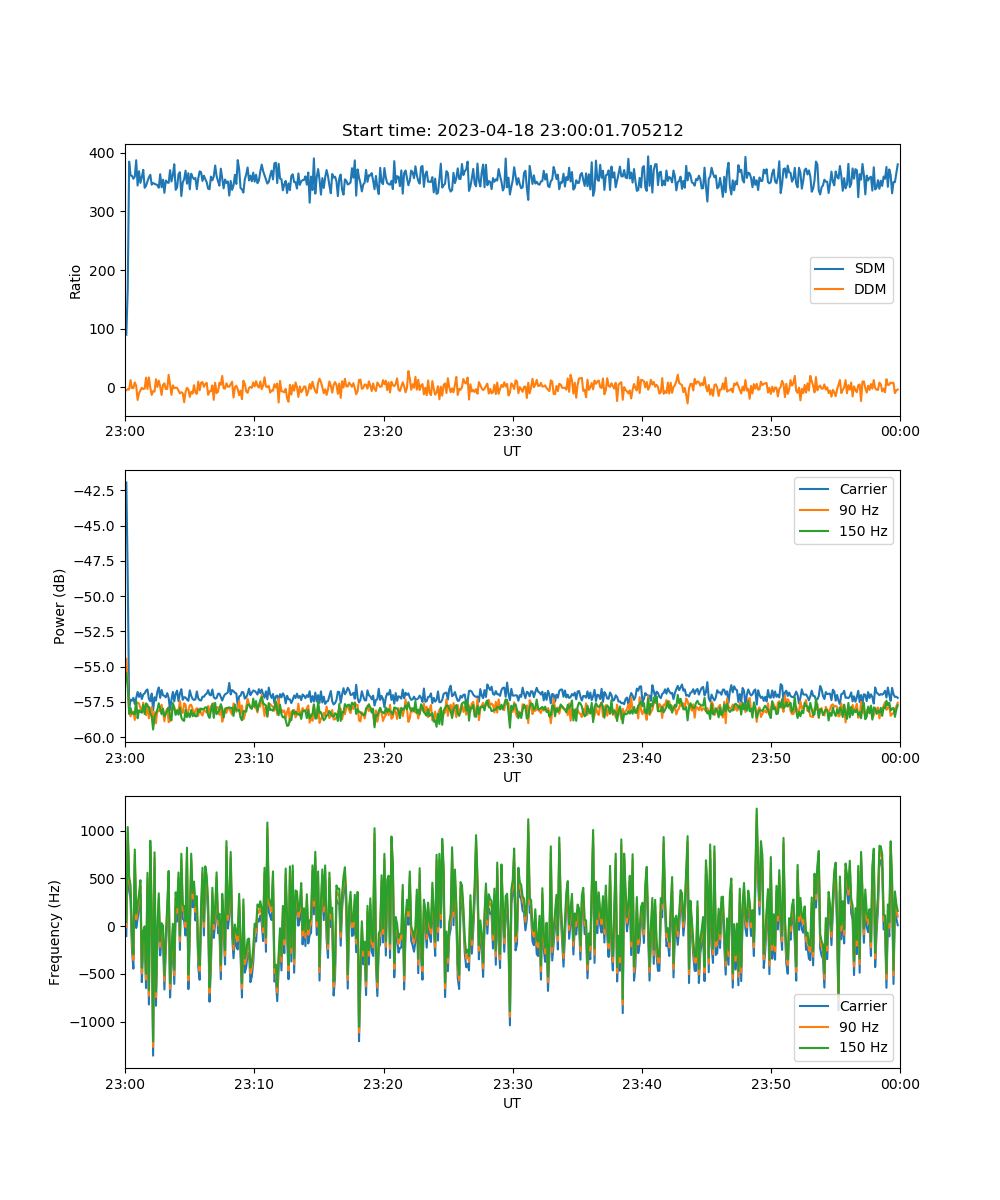1000x1200 pixels.
Task: Click the 200 tick on Ratio axis
Action: tap(104, 270)
